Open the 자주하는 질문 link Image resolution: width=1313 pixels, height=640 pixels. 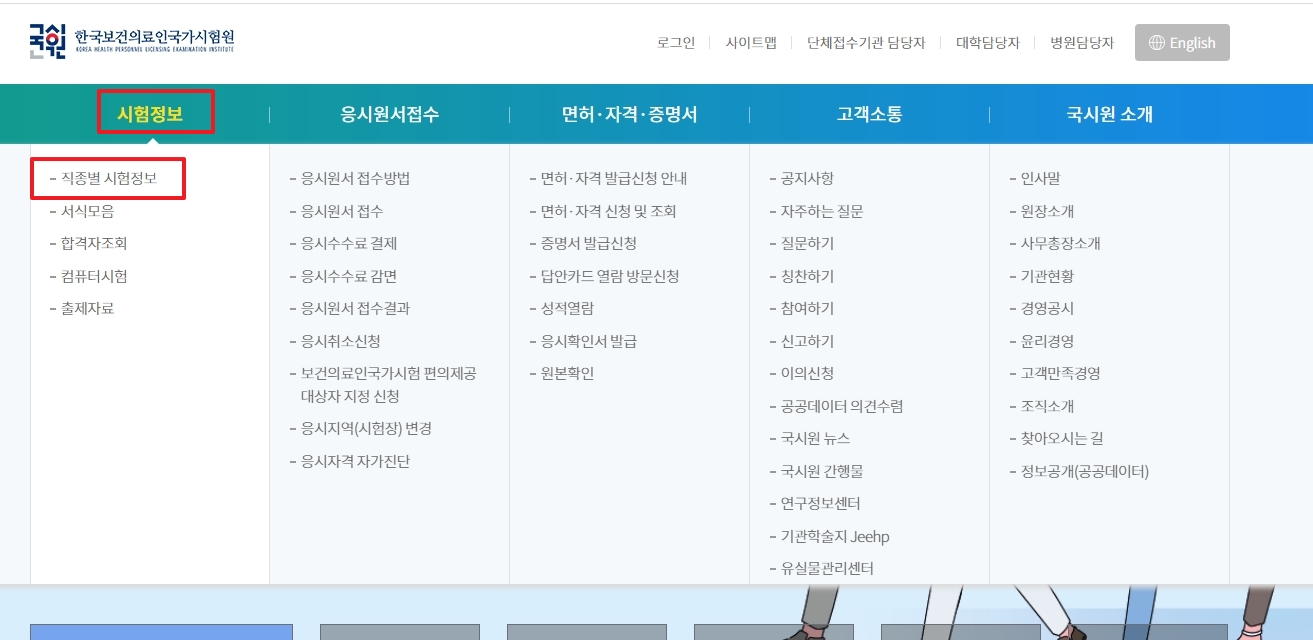coord(823,211)
